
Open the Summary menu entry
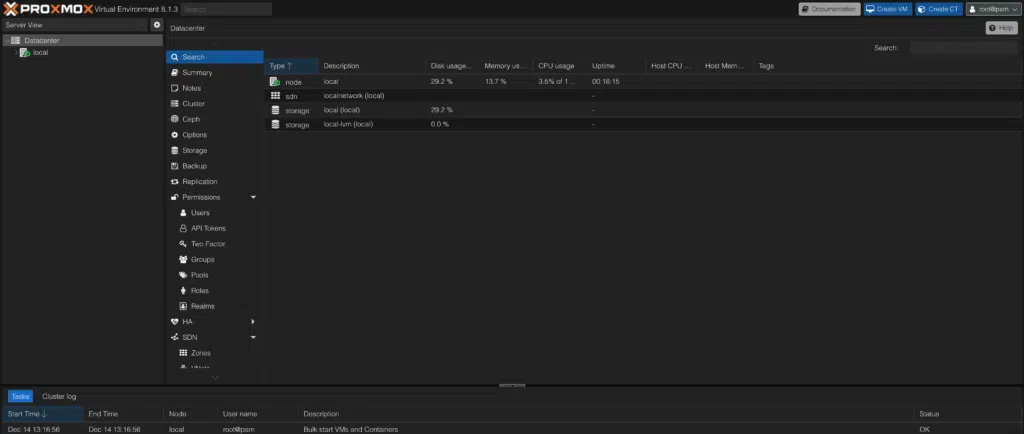coord(215,72)
